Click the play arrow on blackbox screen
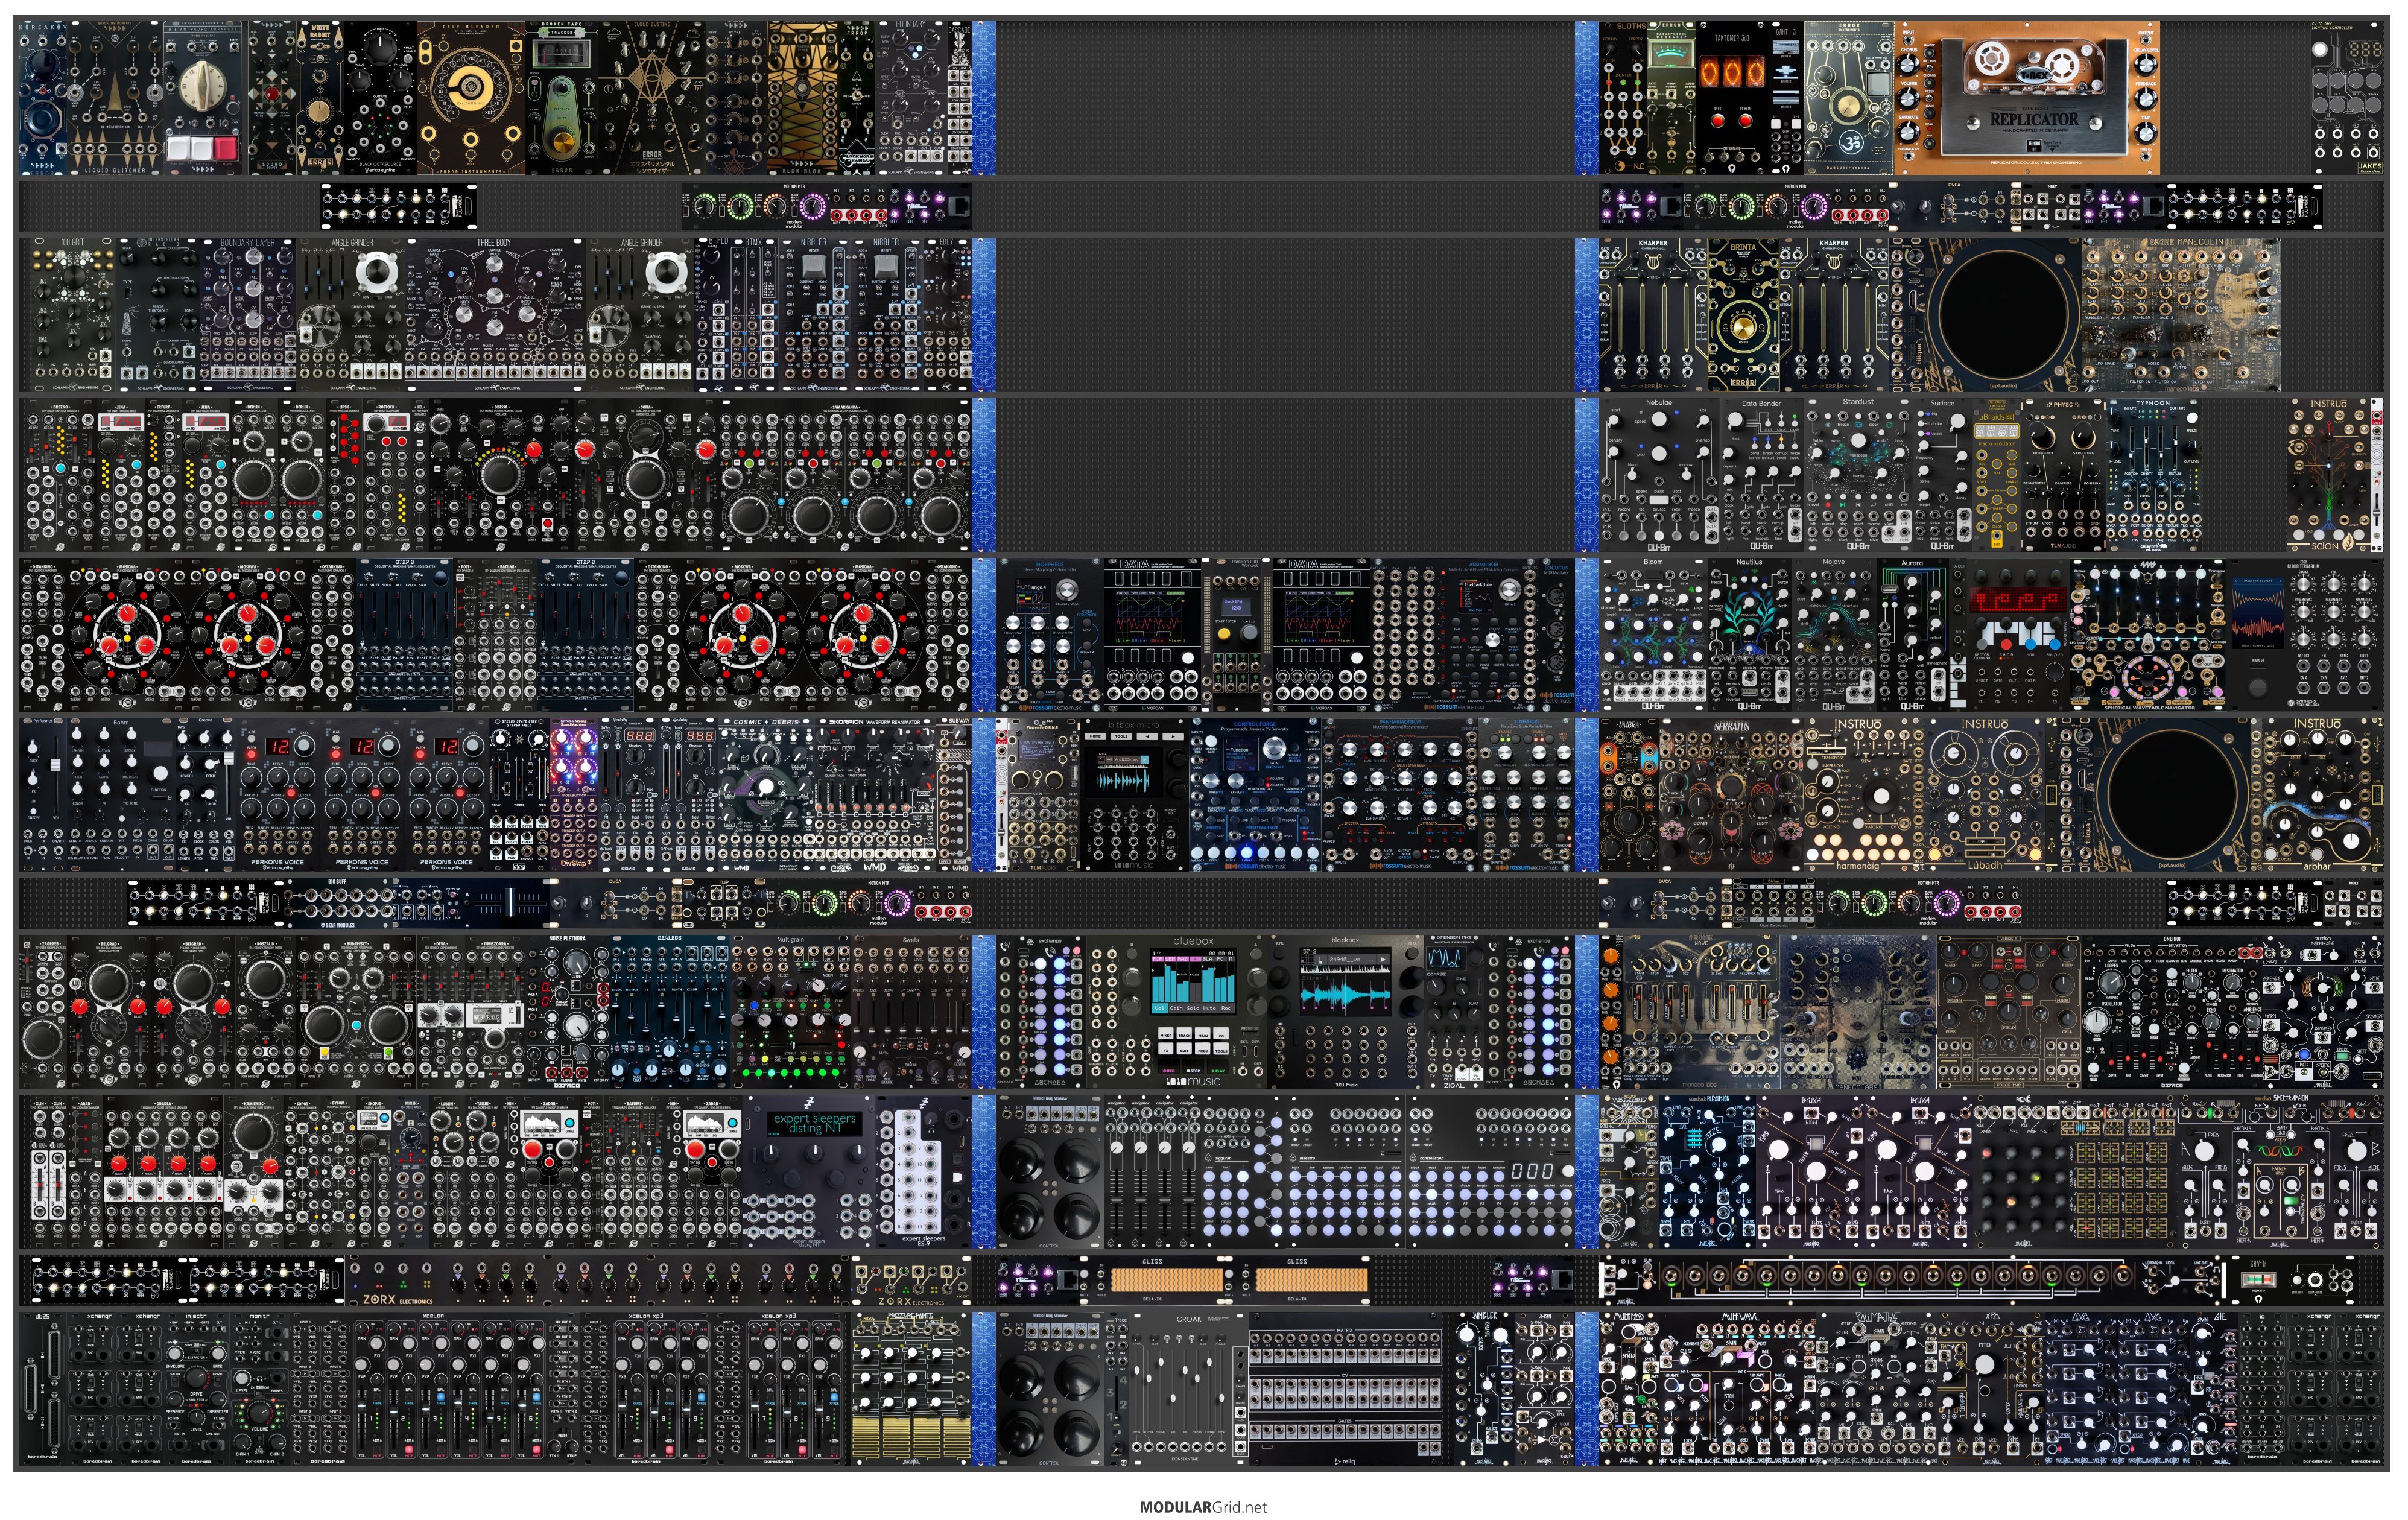The height and width of the screenshot is (1520, 2408). (1383, 960)
